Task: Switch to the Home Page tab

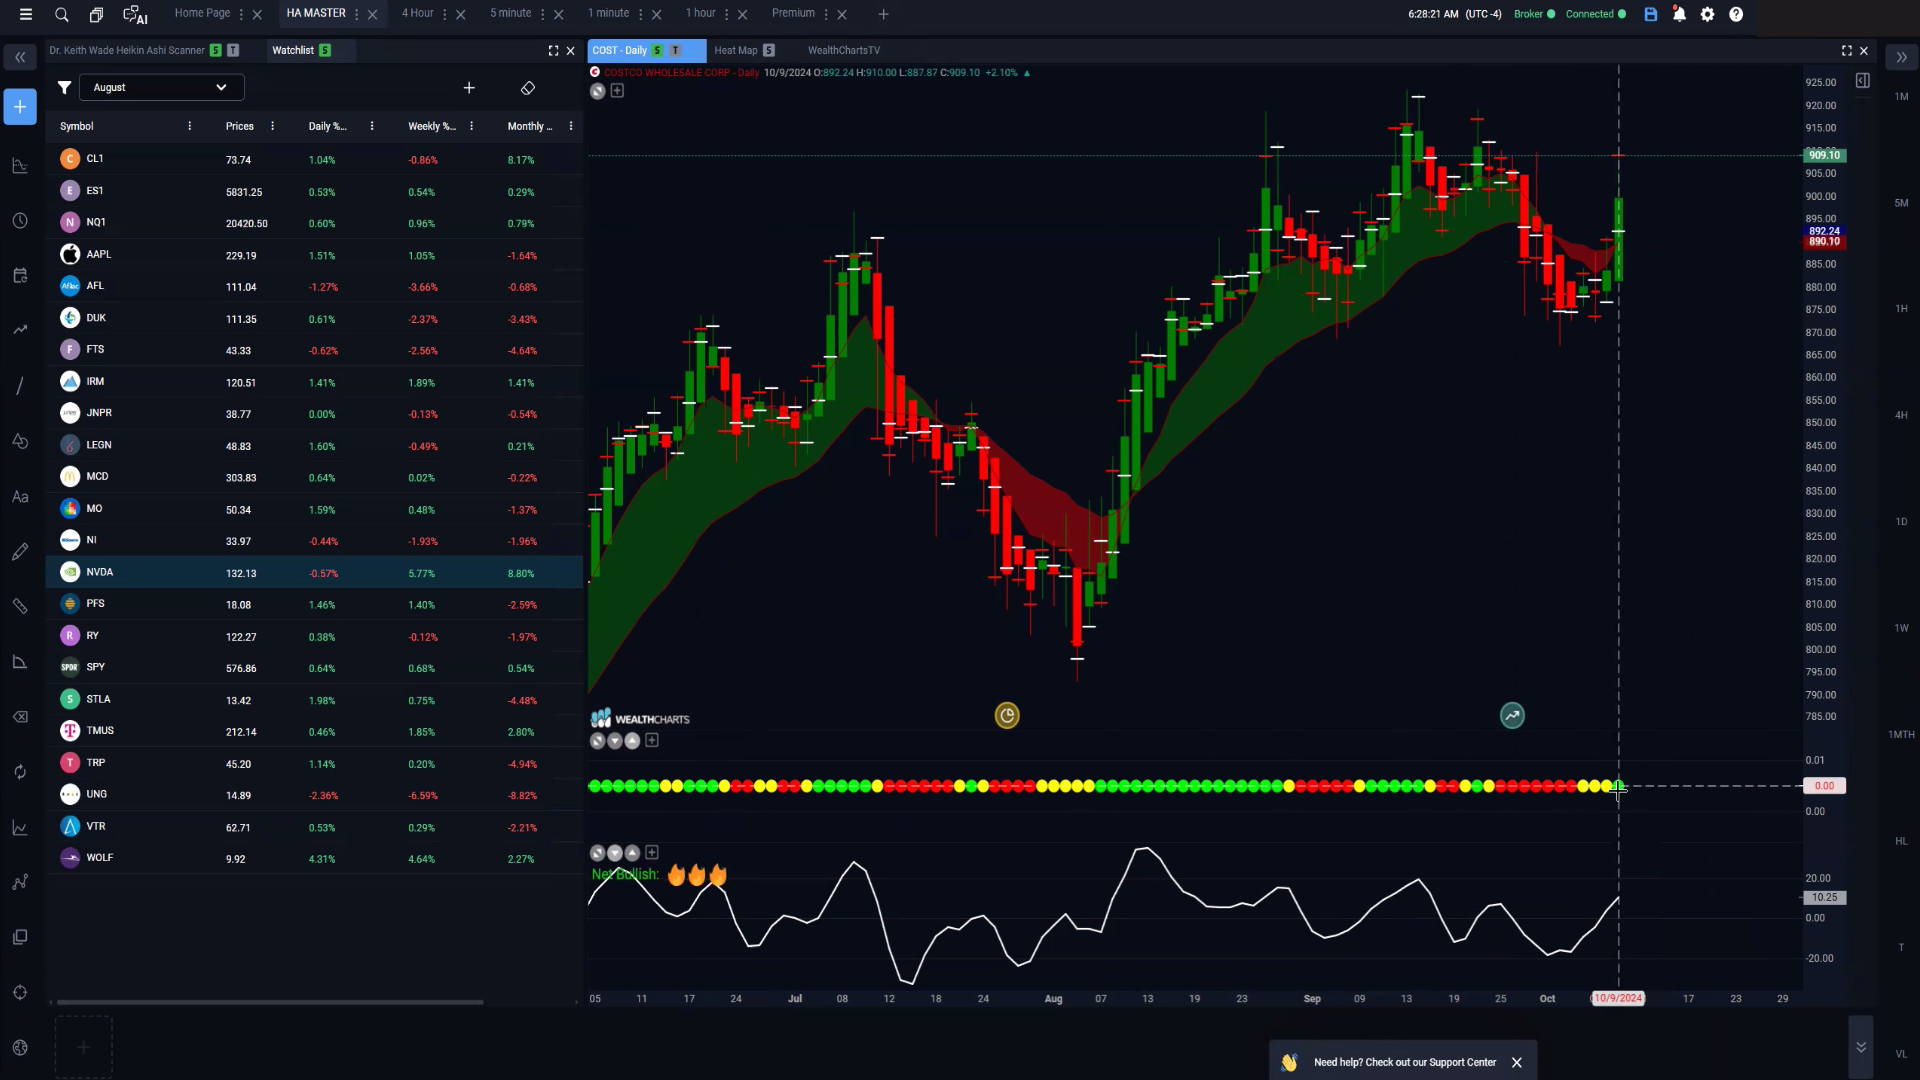Action: (x=202, y=13)
